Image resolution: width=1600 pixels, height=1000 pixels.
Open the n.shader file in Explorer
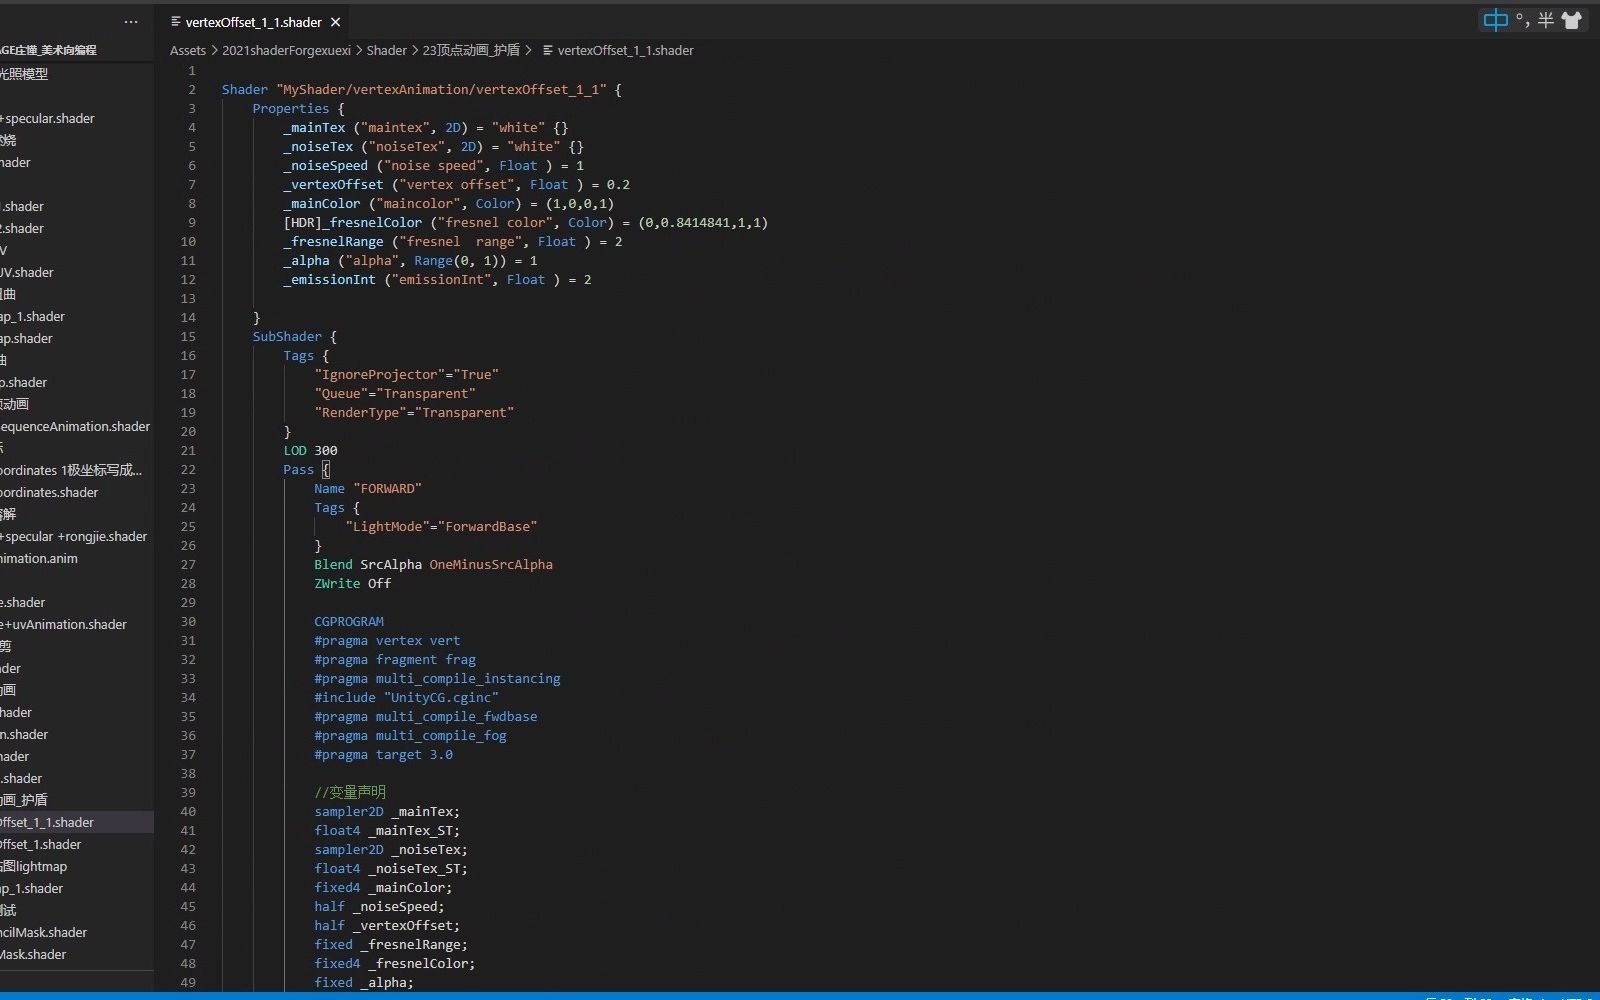point(24,734)
